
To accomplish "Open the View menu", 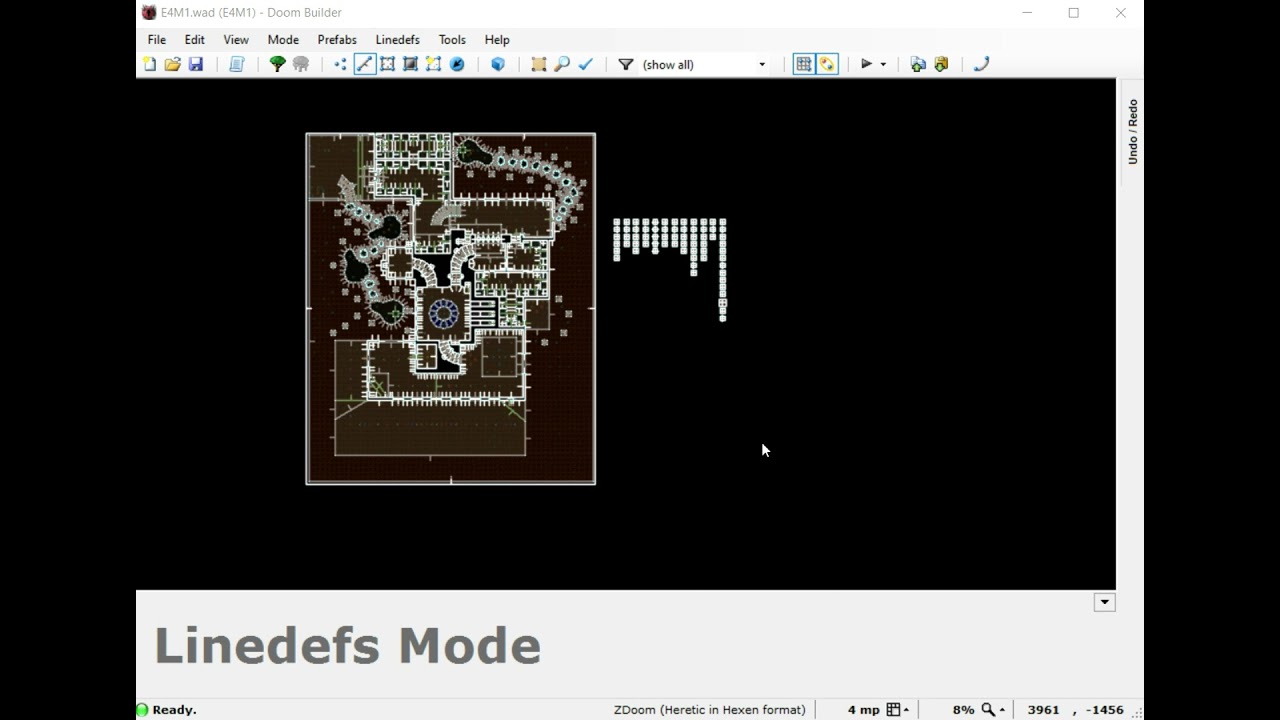I will click(x=236, y=39).
